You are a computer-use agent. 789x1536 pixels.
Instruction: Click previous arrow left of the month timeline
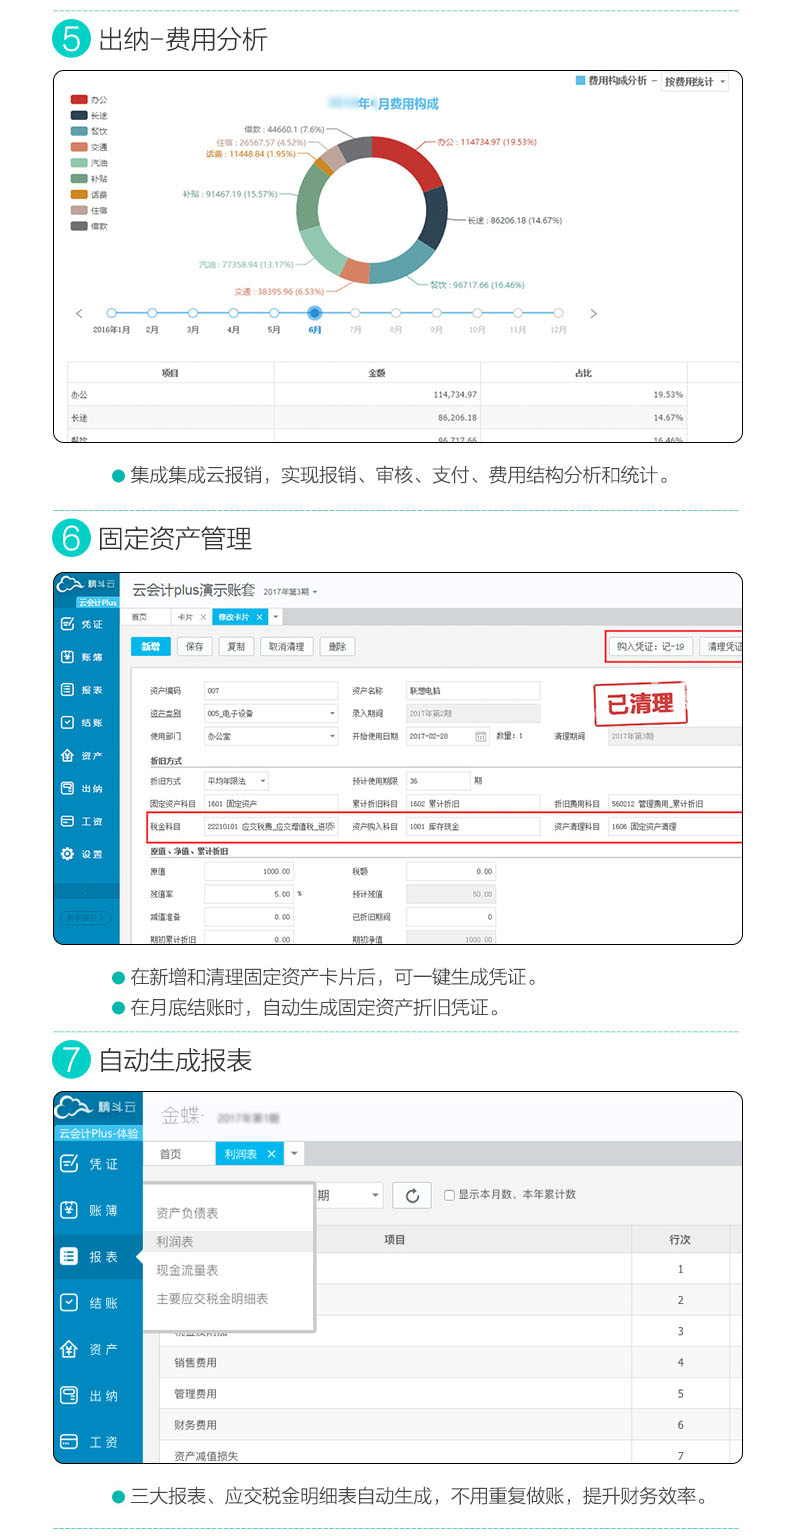point(80,313)
